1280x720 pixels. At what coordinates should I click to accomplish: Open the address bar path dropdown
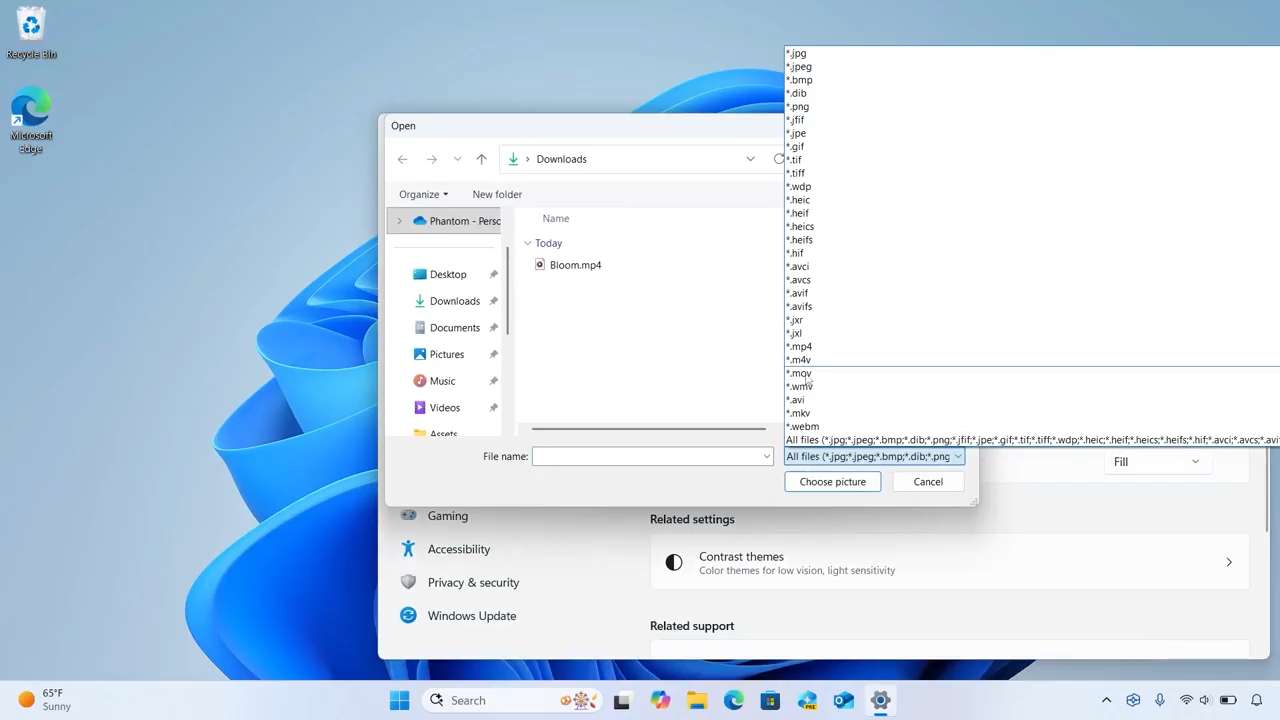pyautogui.click(x=750, y=159)
